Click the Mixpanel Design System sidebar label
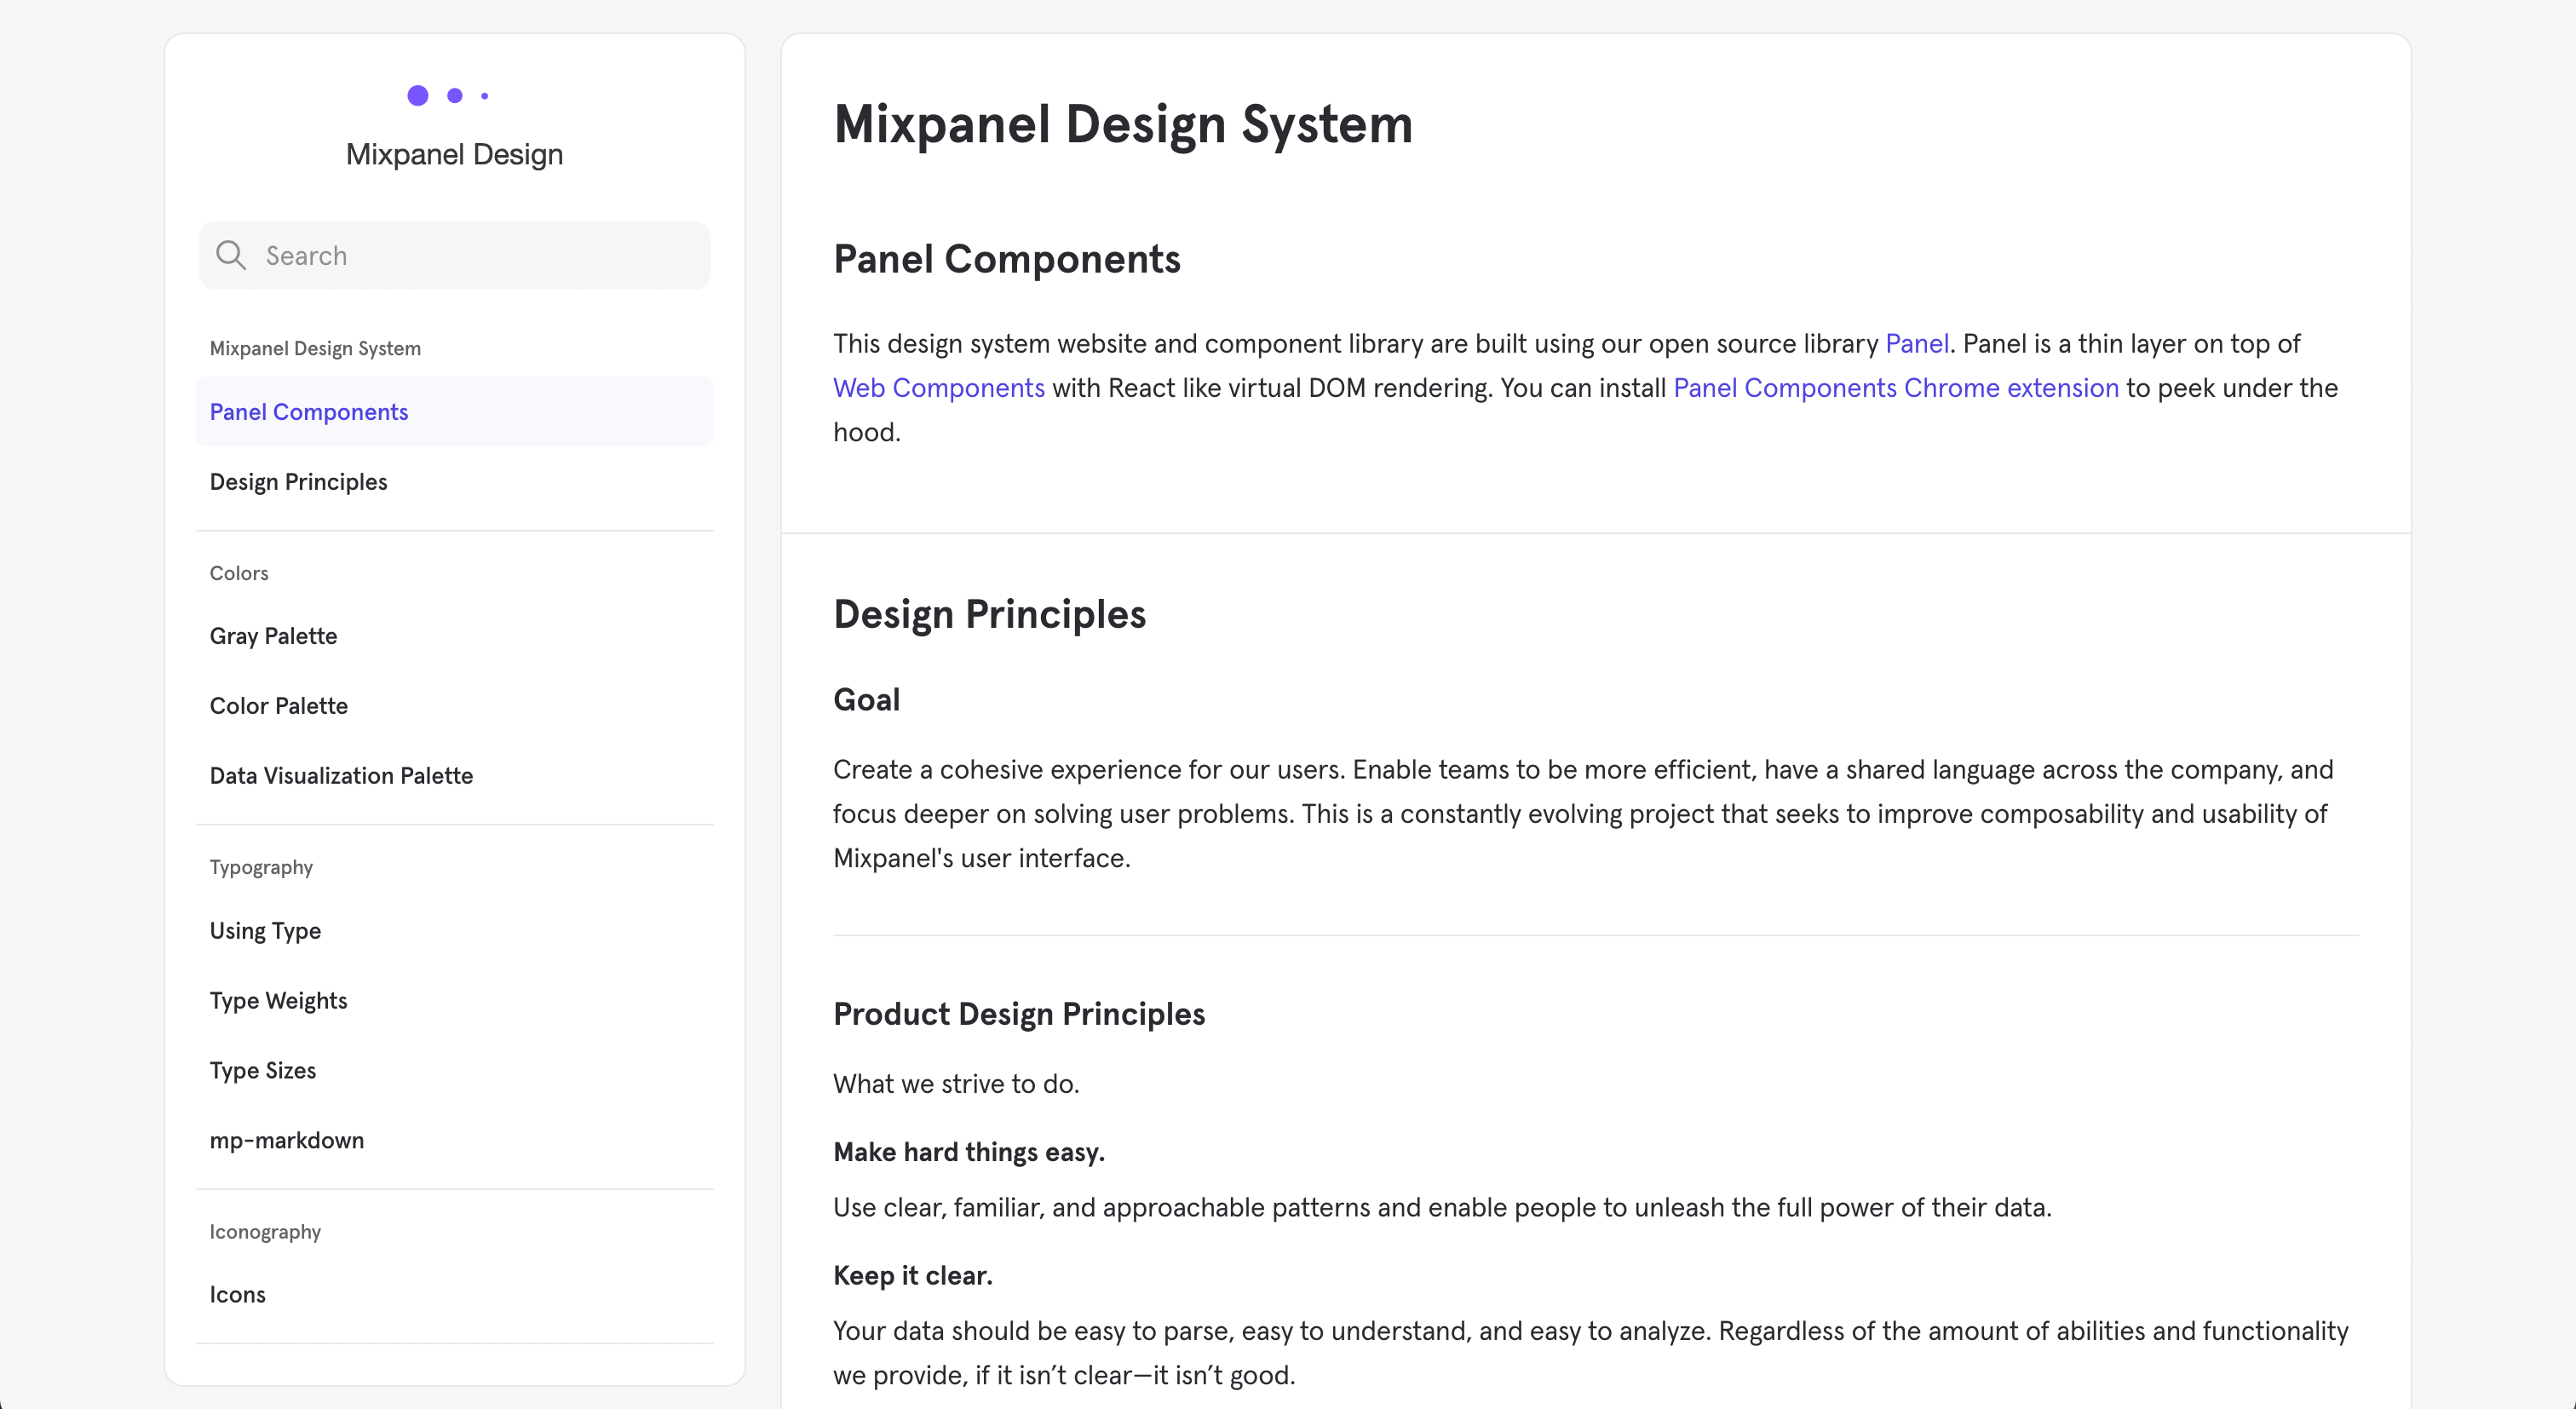 (315, 348)
